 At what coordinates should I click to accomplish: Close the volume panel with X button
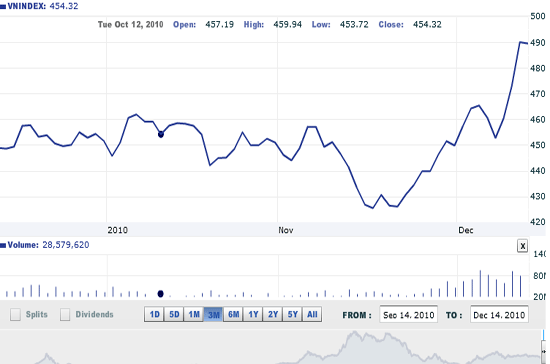point(522,246)
